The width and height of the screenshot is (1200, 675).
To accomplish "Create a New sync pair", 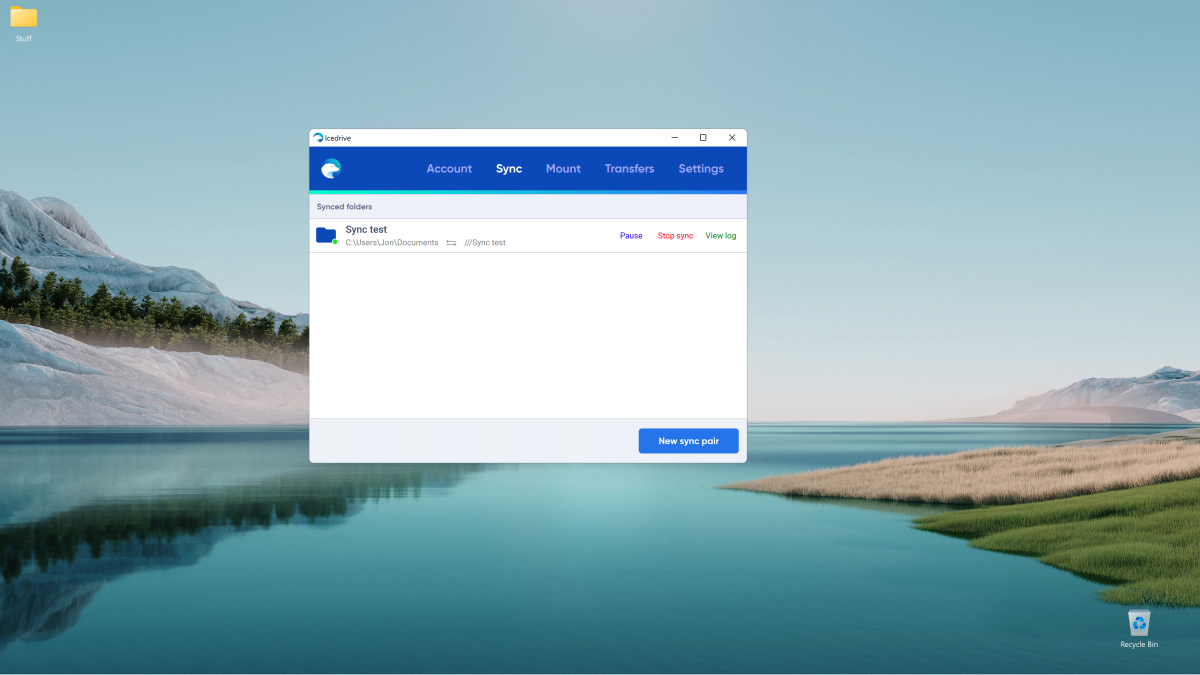I will pos(688,441).
